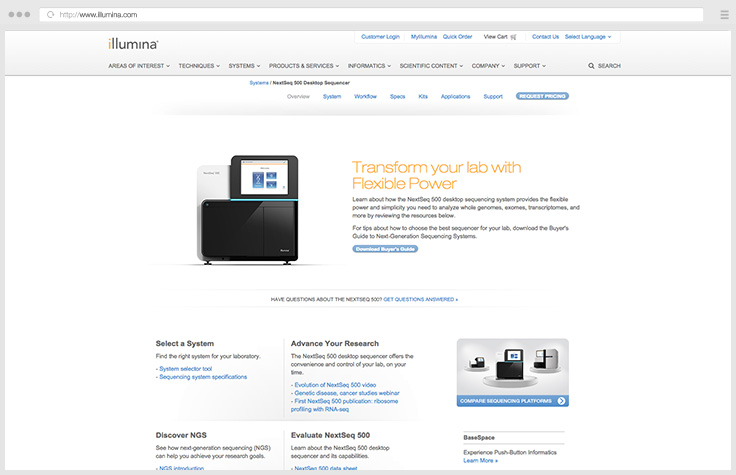This screenshot has height=475, width=736.
Task: Open the View Cart shopping cart
Action: point(500,37)
